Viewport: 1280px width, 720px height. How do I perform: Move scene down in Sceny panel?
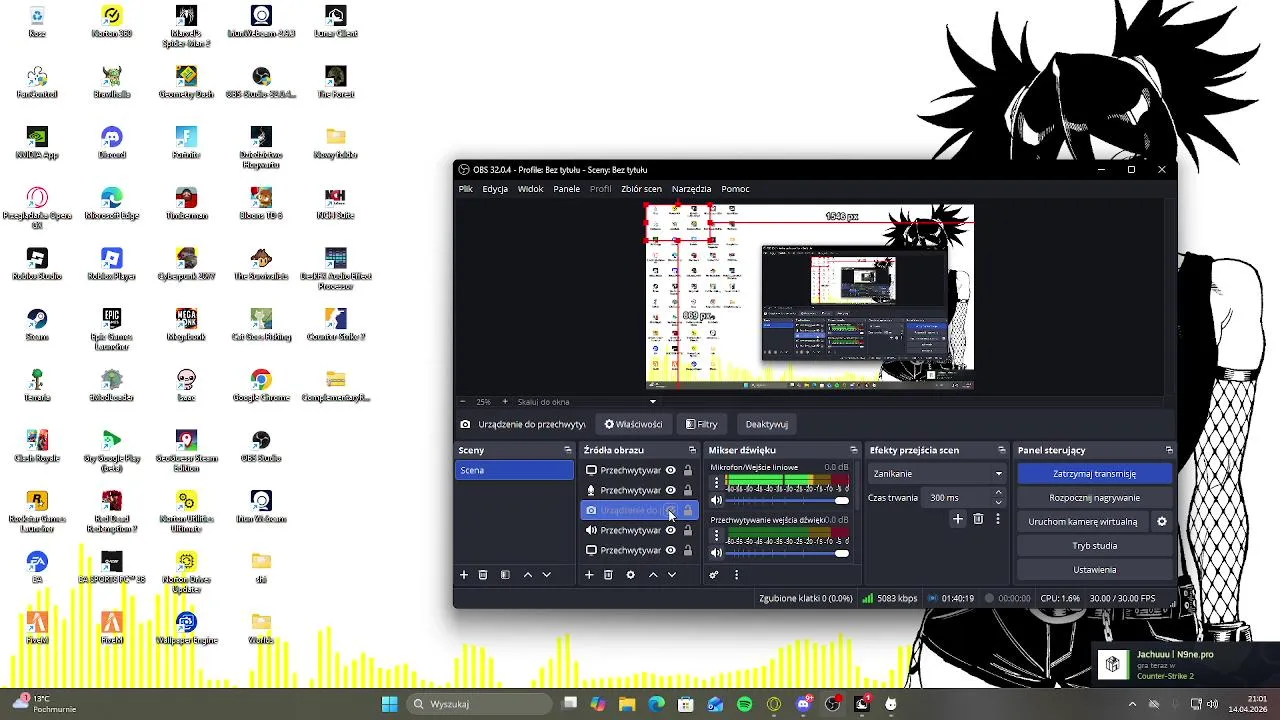pos(546,575)
